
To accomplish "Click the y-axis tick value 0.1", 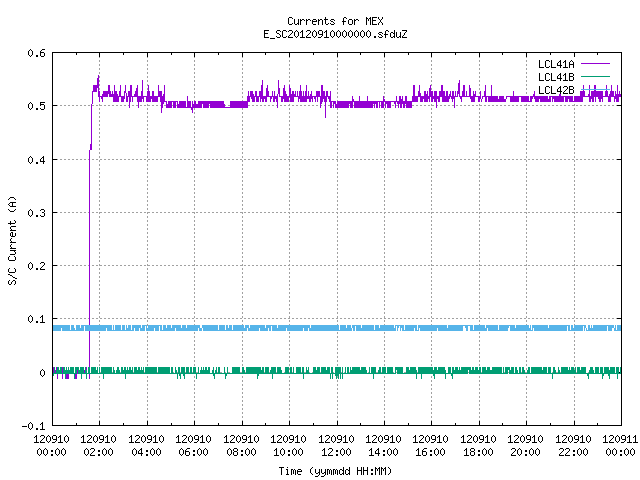I will (36, 320).
